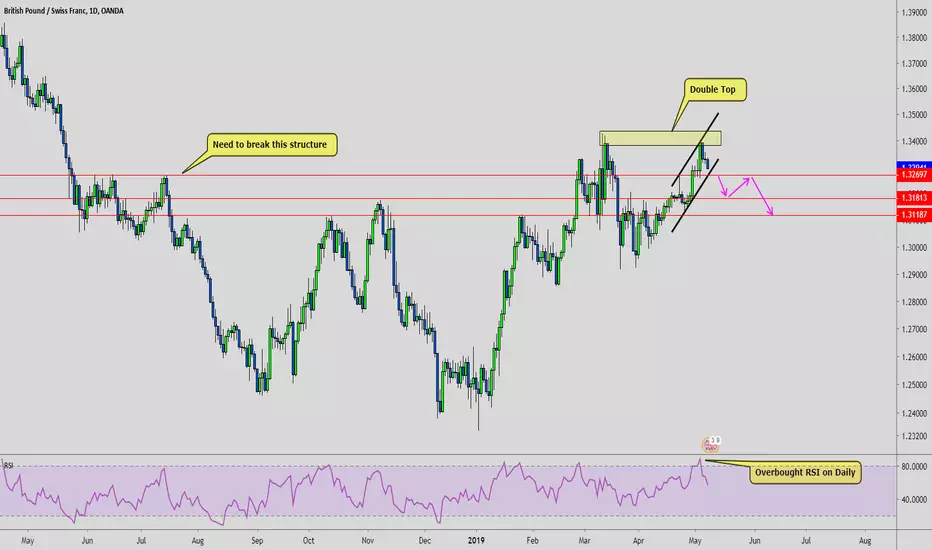Select the yellow Double Top zone rectangle
Image resolution: width=932 pixels, height=550 pixels.
[x=660, y=139]
